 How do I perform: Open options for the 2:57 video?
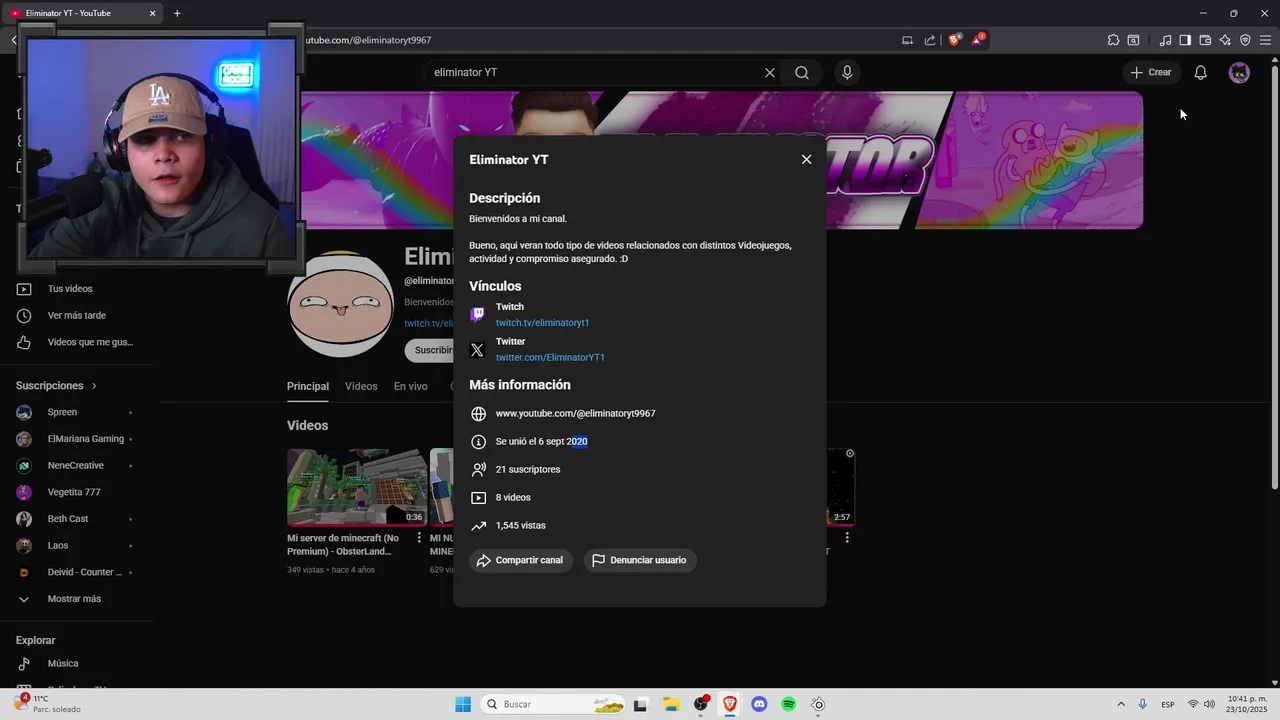847,537
